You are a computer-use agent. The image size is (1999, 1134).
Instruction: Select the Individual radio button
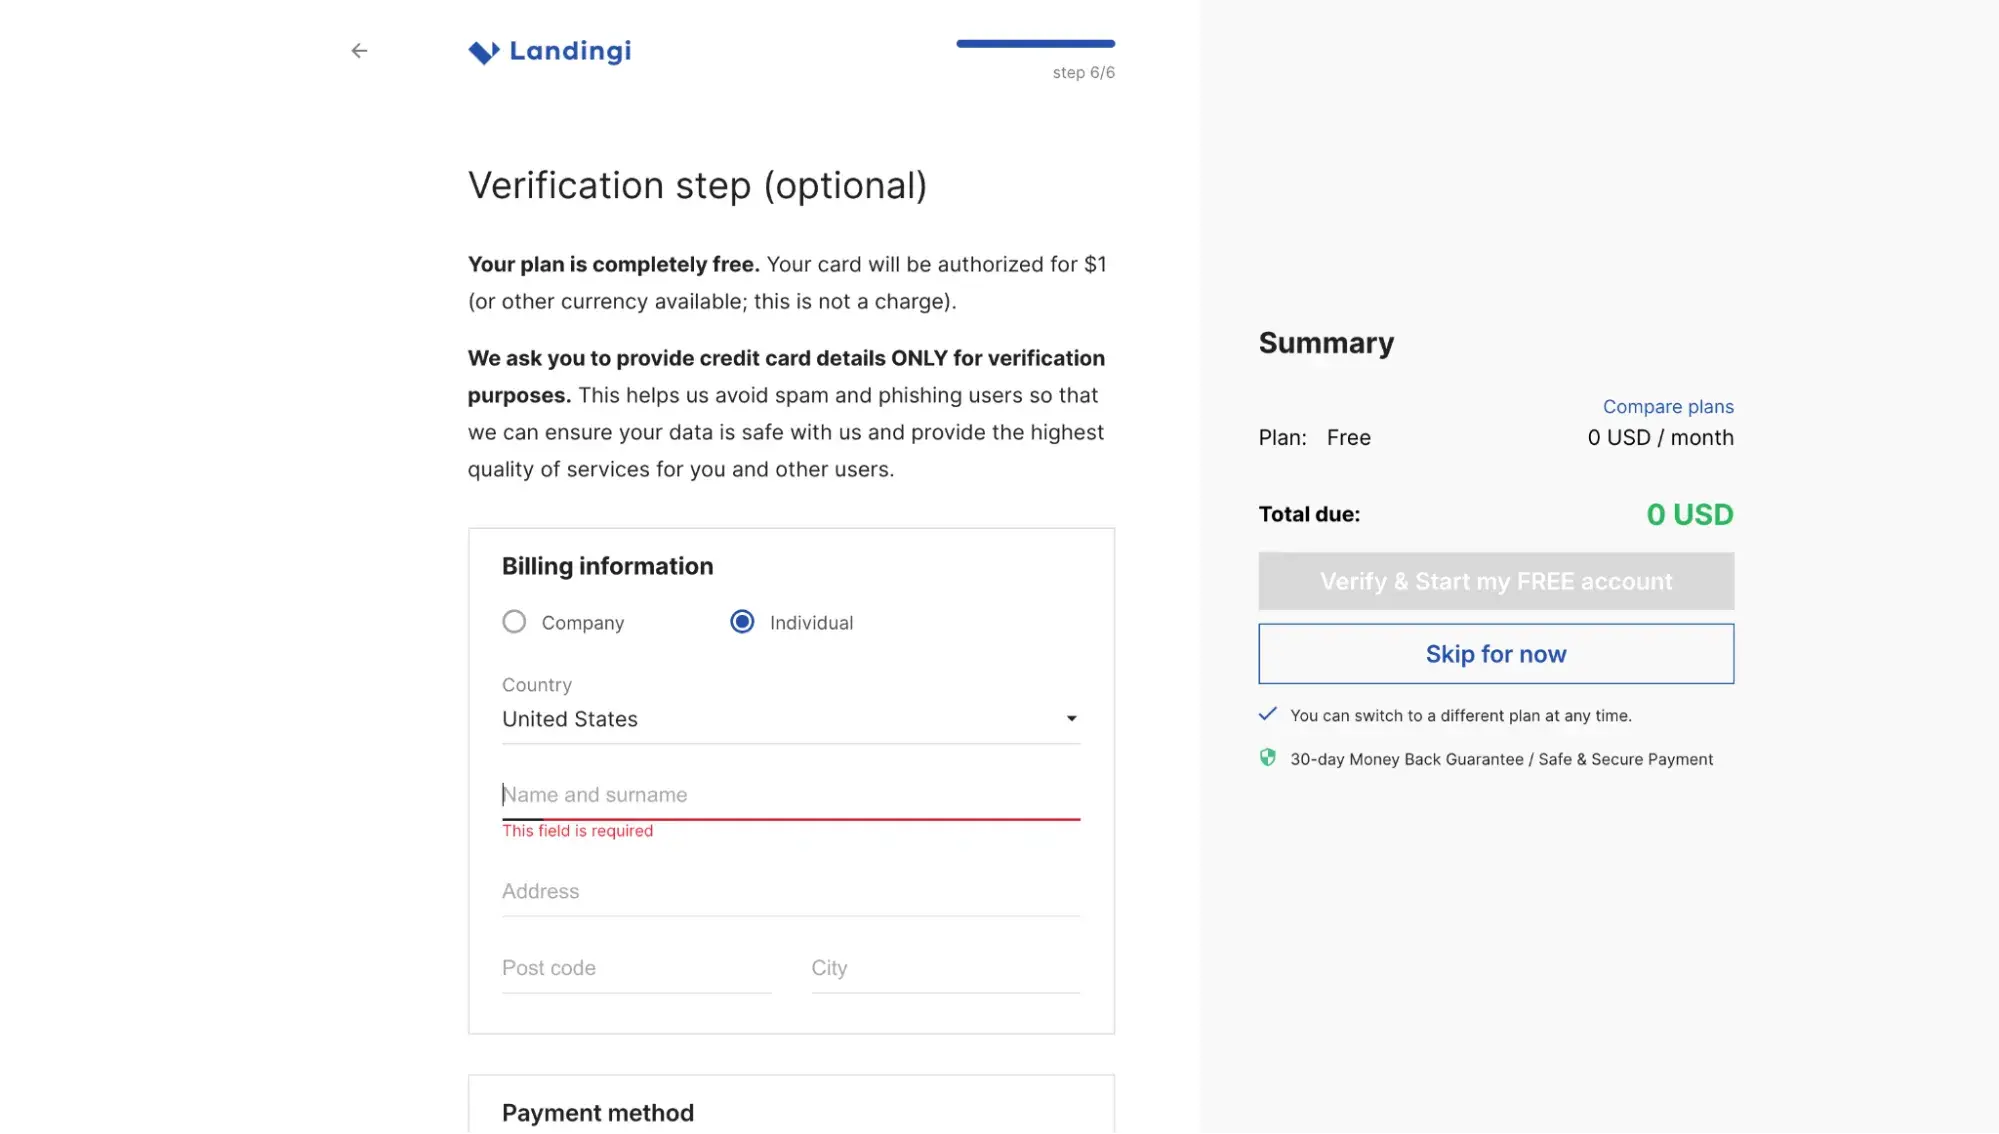click(742, 622)
